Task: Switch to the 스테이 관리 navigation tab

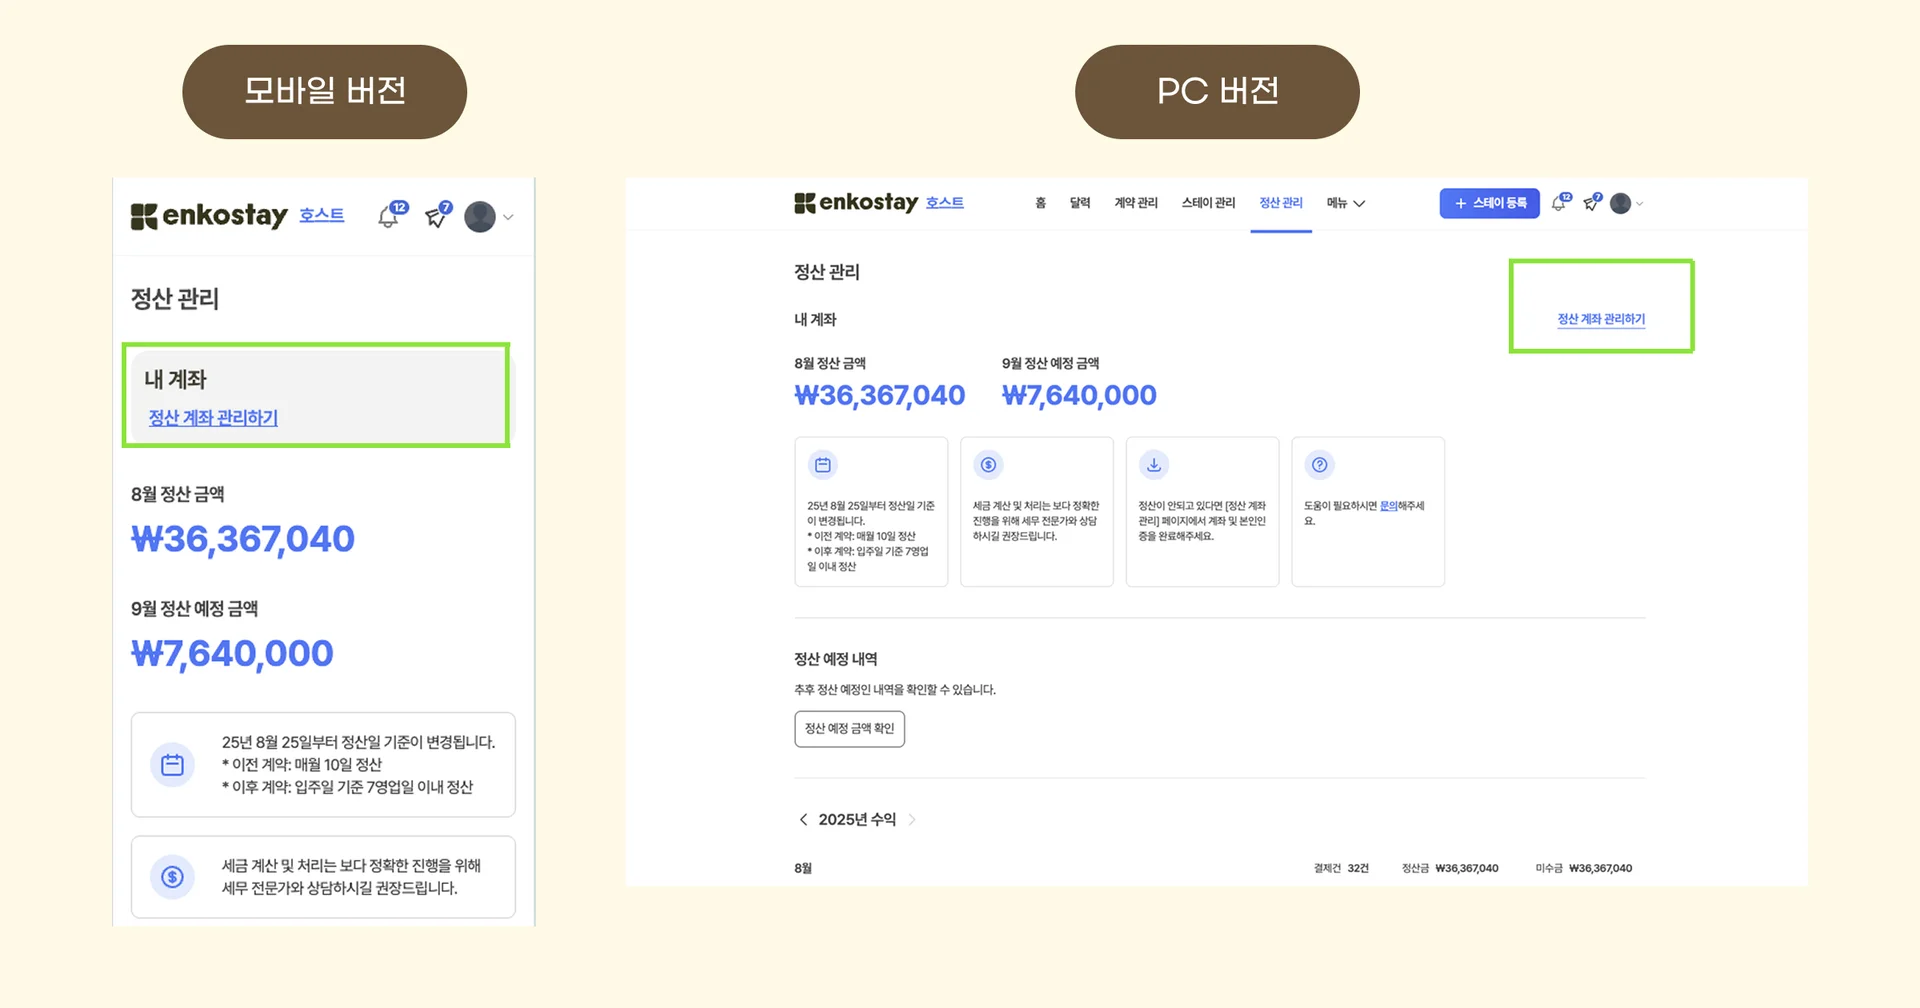Action: (x=1208, y=203)
